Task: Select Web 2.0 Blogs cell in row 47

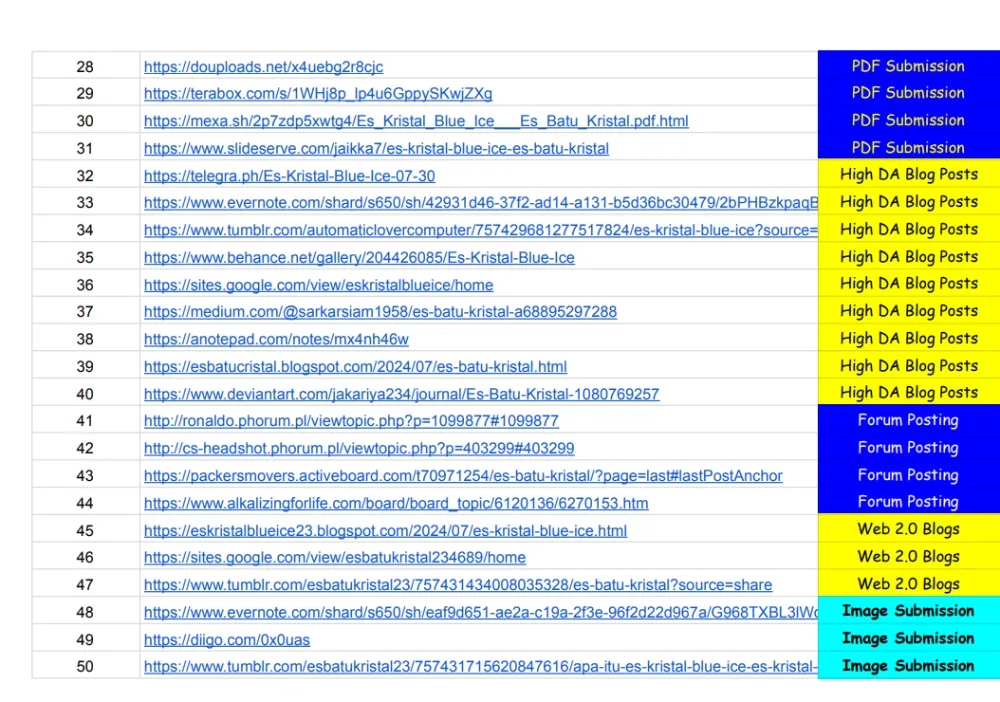Action: tap(909, 583)
